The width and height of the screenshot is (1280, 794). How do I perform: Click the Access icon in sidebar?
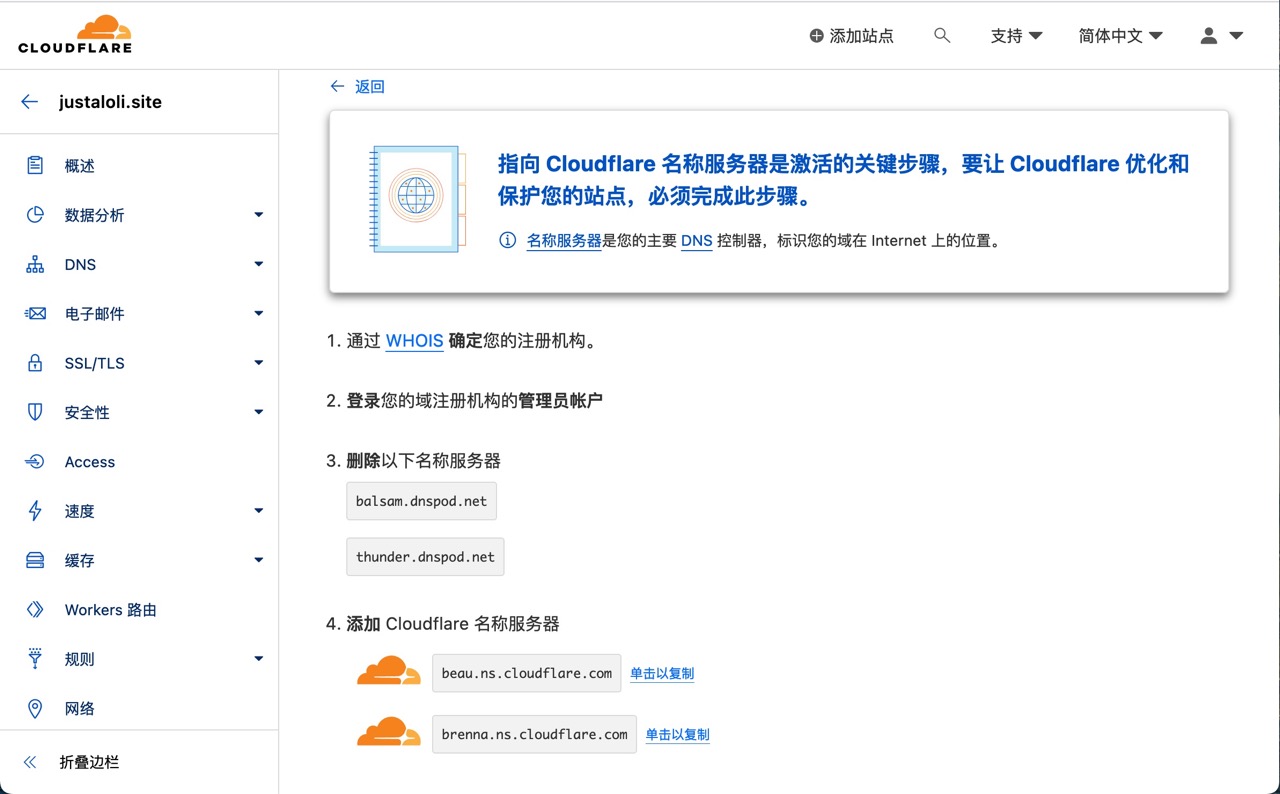[x=35, y=462]
